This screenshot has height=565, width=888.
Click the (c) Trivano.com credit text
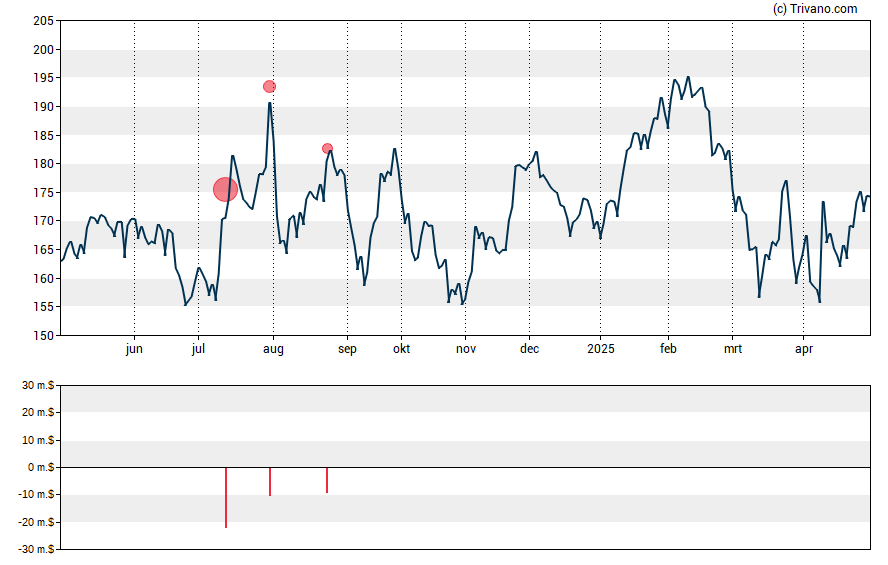[x=815, y=9]
